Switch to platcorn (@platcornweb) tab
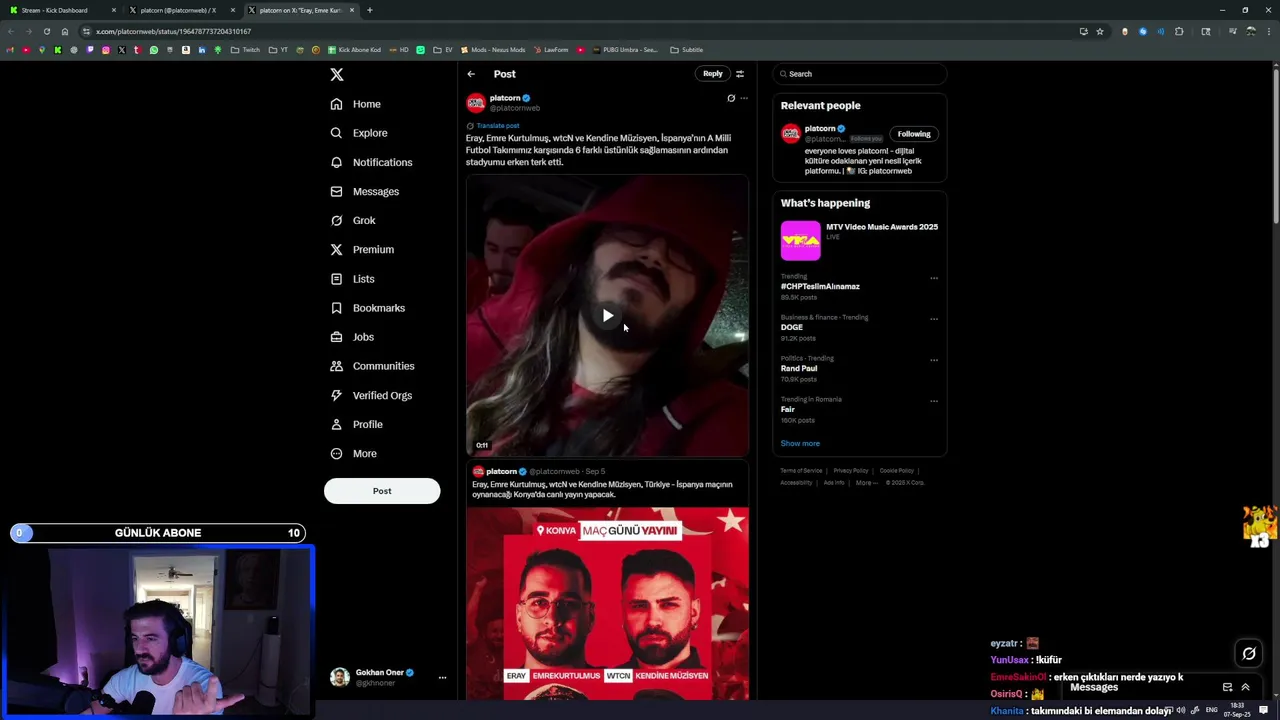 (x=183, y=10)
